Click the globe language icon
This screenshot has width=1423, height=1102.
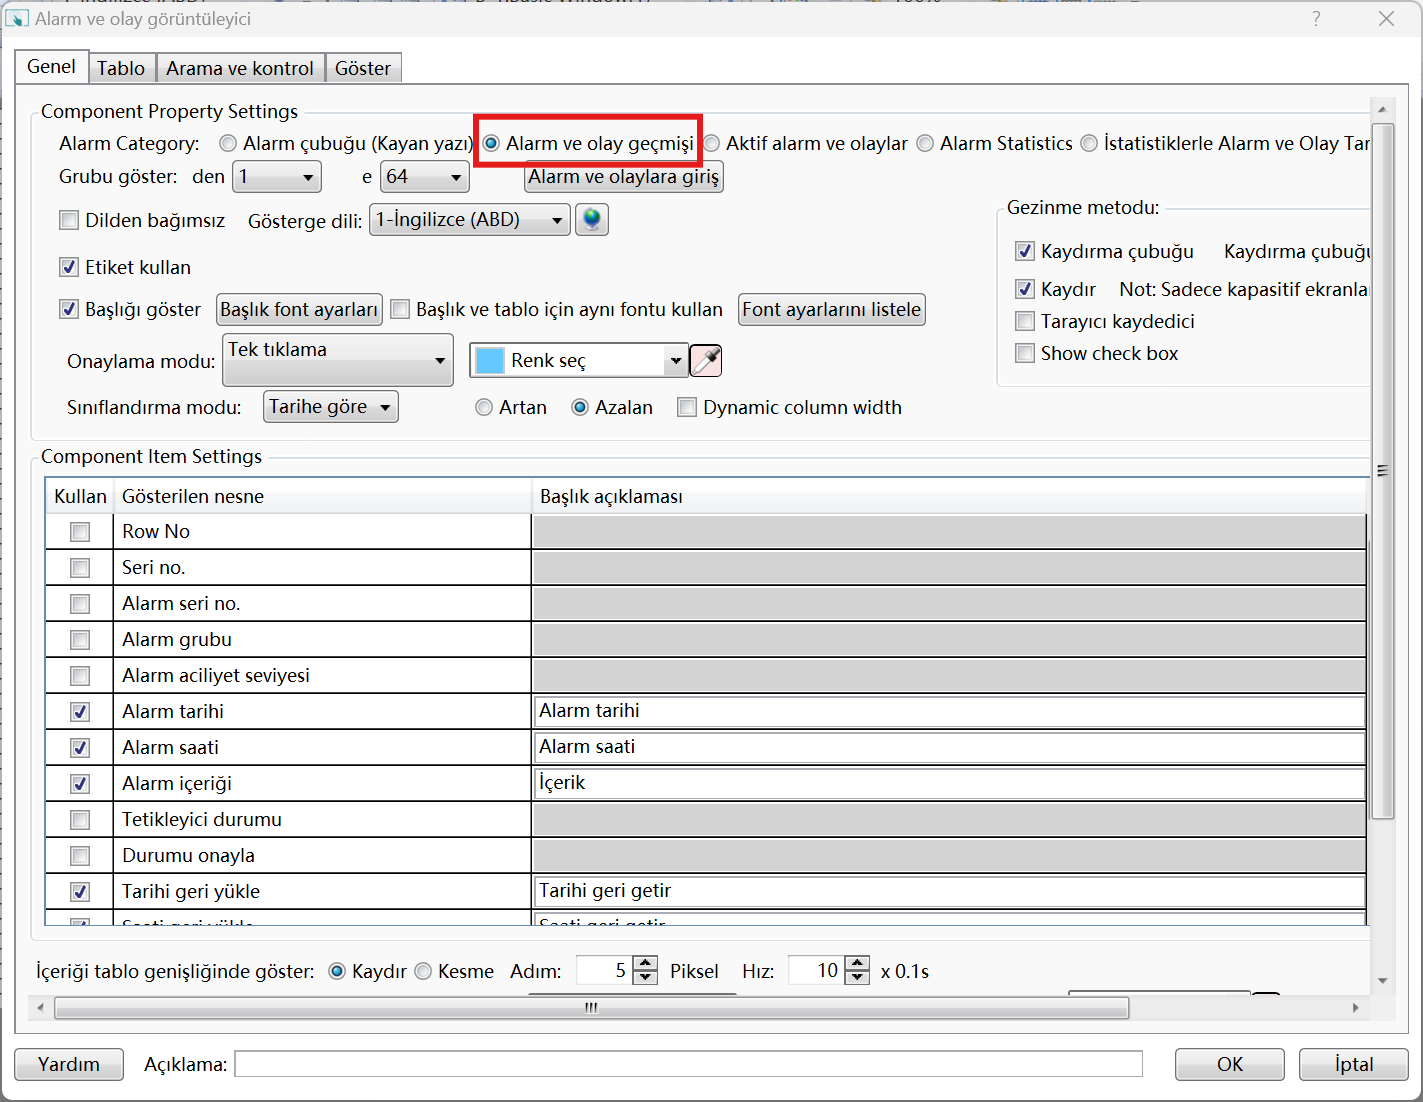[x=592, y=219]
